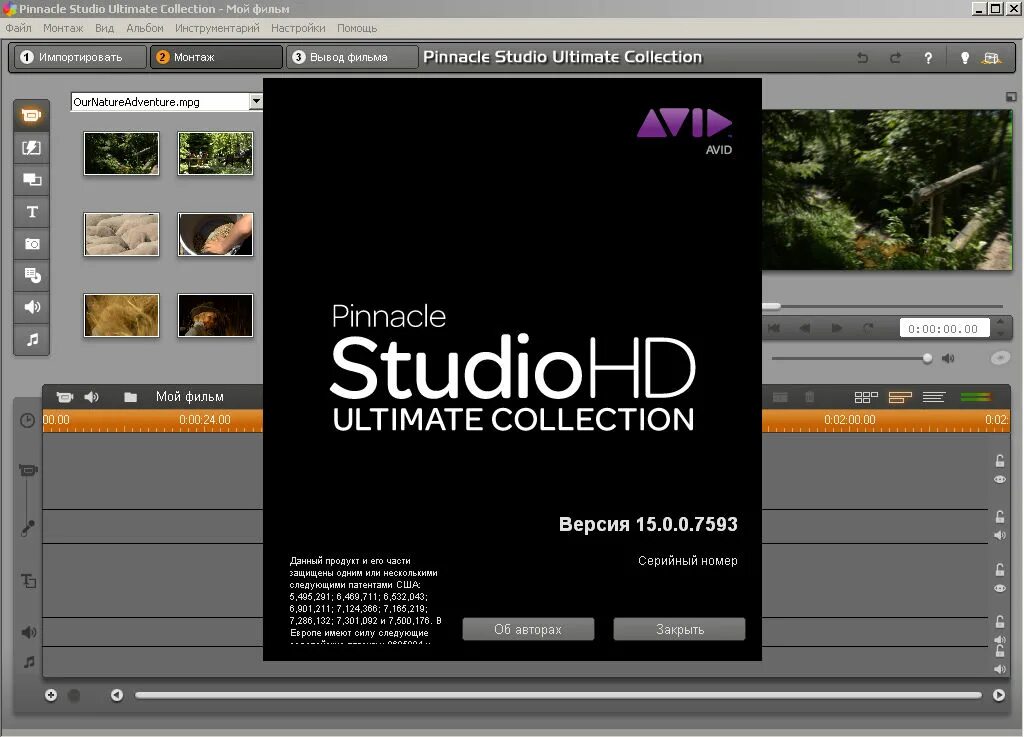
Task: Select the video track camera icon in the track header
Action: coord(27,470)
